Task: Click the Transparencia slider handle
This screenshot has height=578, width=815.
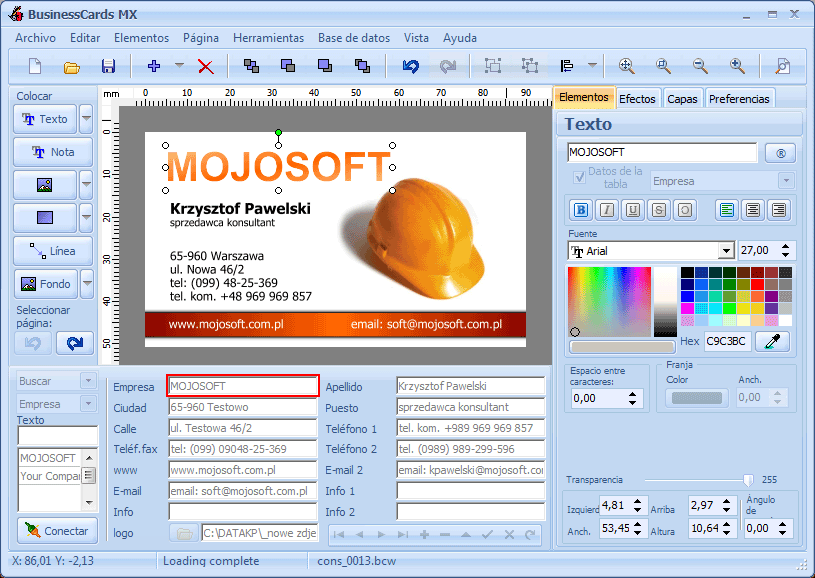Action: [748, 479]
